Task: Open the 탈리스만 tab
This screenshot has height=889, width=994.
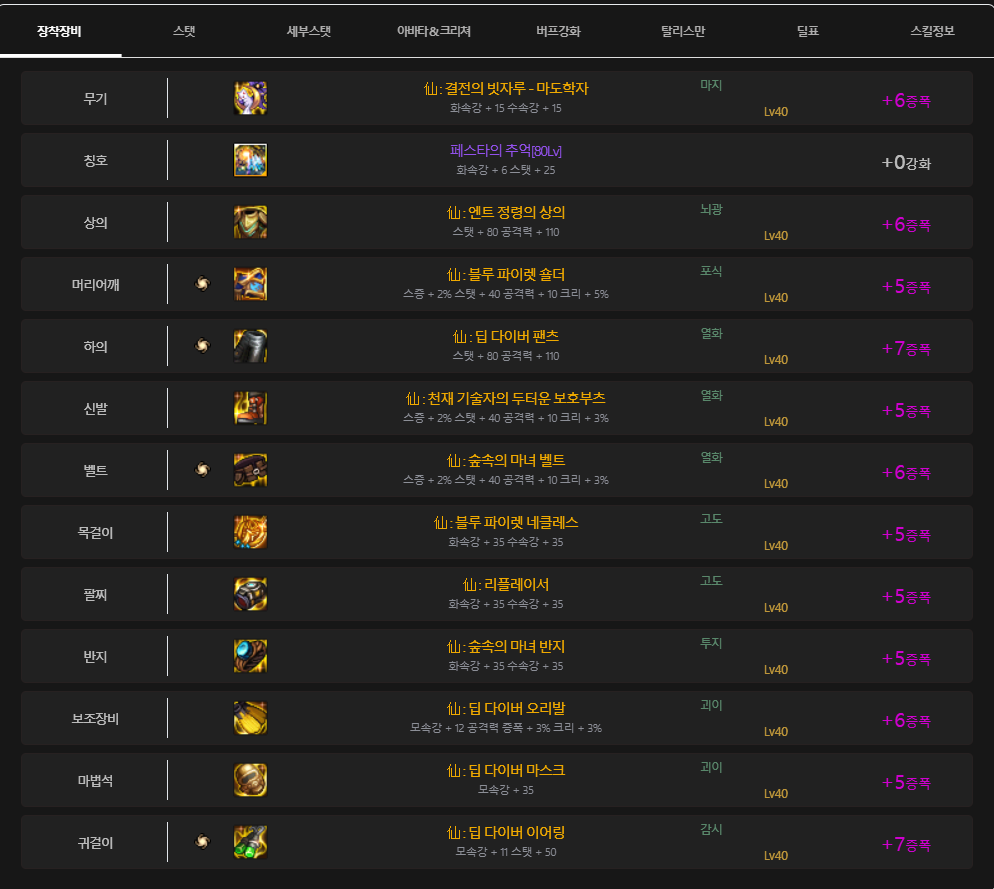Action: (683, 31)
